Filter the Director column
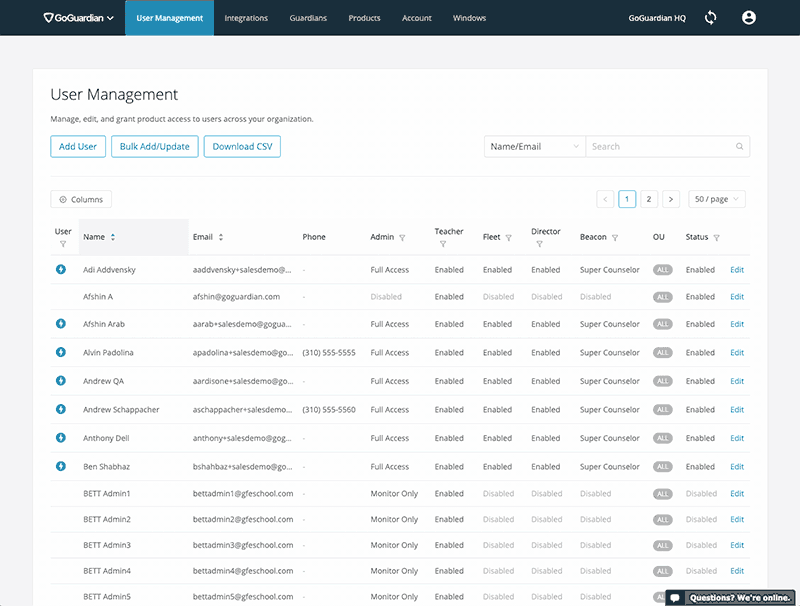Screen dimensions: 800x606 (539, 244)
